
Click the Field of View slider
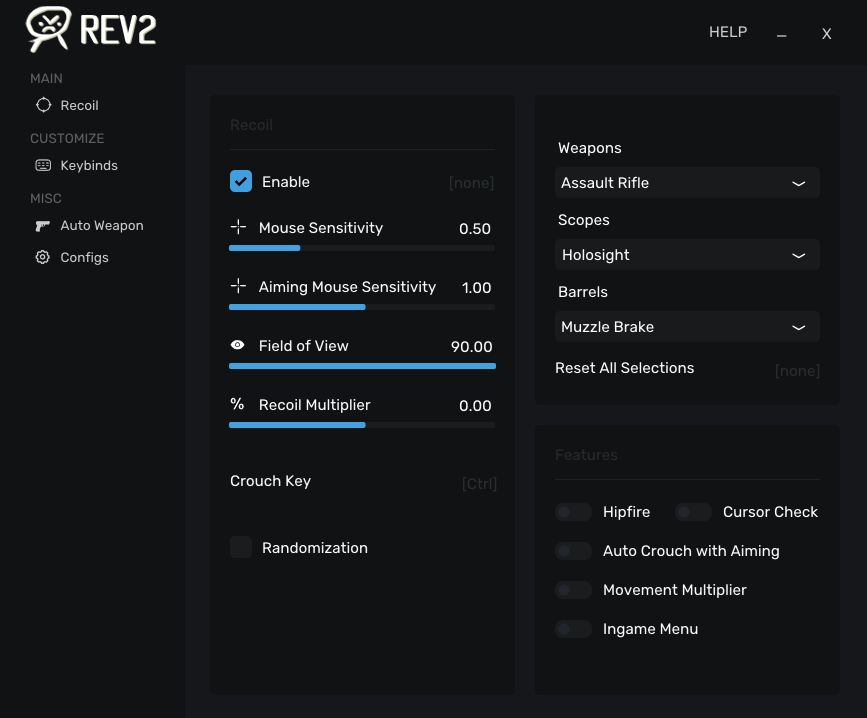pyautogui.click(x=362, y=366)
